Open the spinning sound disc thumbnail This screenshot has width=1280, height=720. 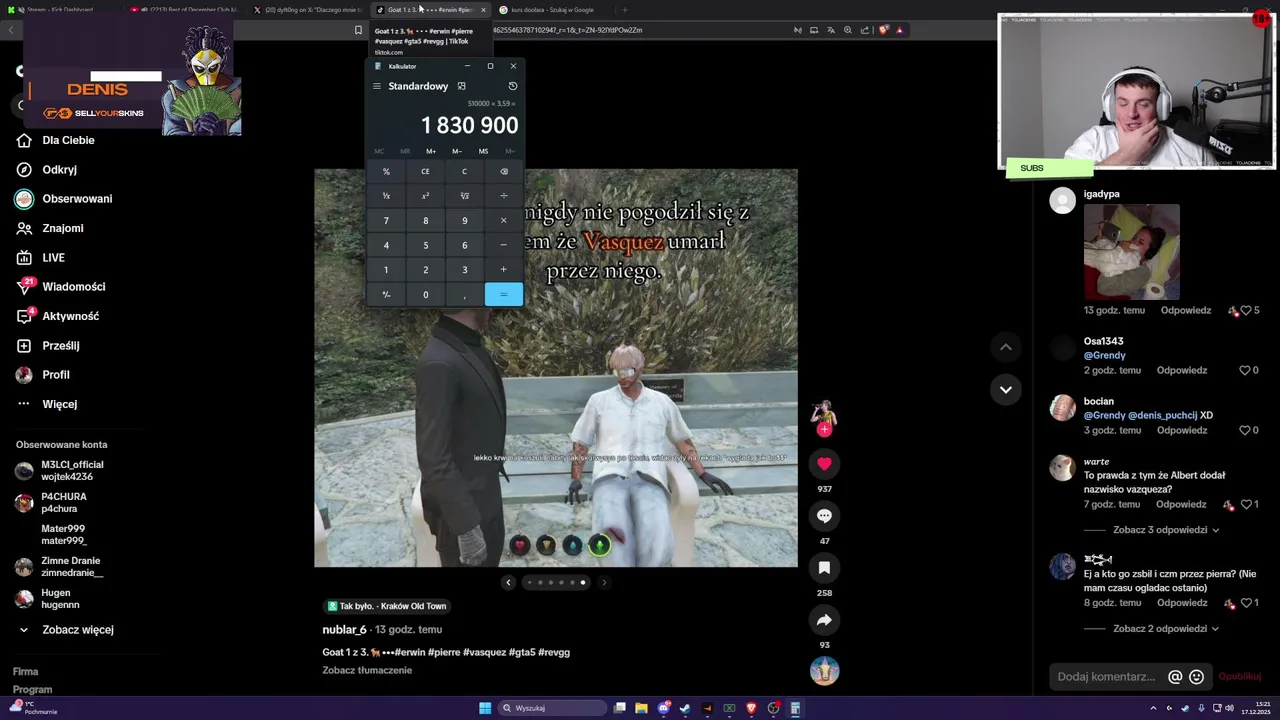coord(824,671)
